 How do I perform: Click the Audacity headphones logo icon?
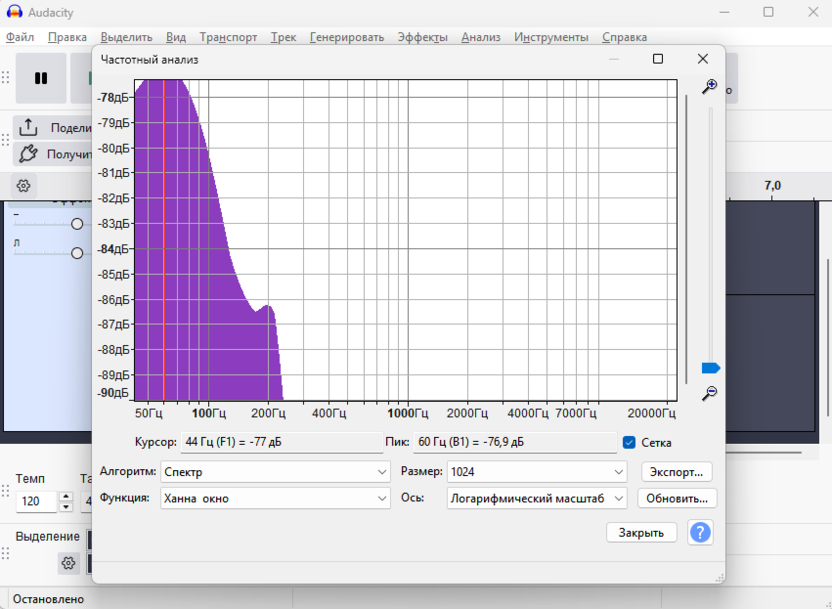(14, 12)
